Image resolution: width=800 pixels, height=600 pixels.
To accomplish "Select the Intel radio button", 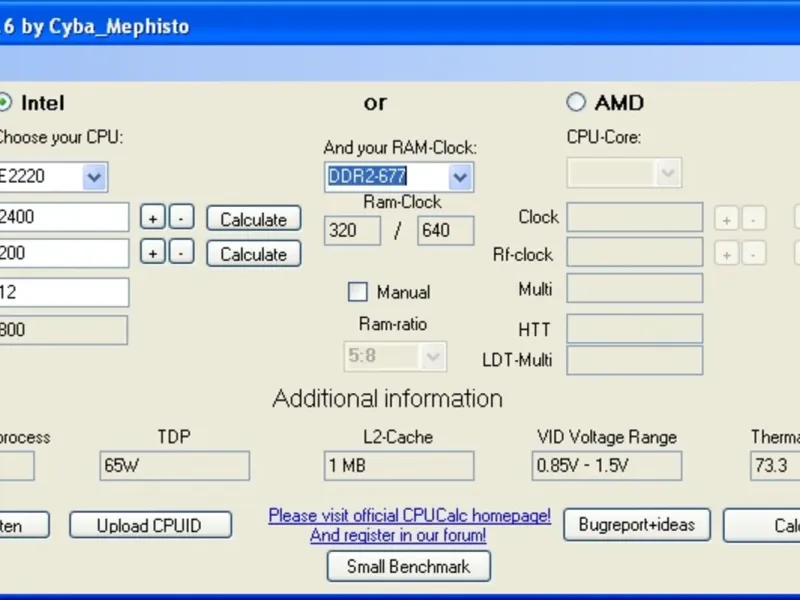I will coord(4,102).
